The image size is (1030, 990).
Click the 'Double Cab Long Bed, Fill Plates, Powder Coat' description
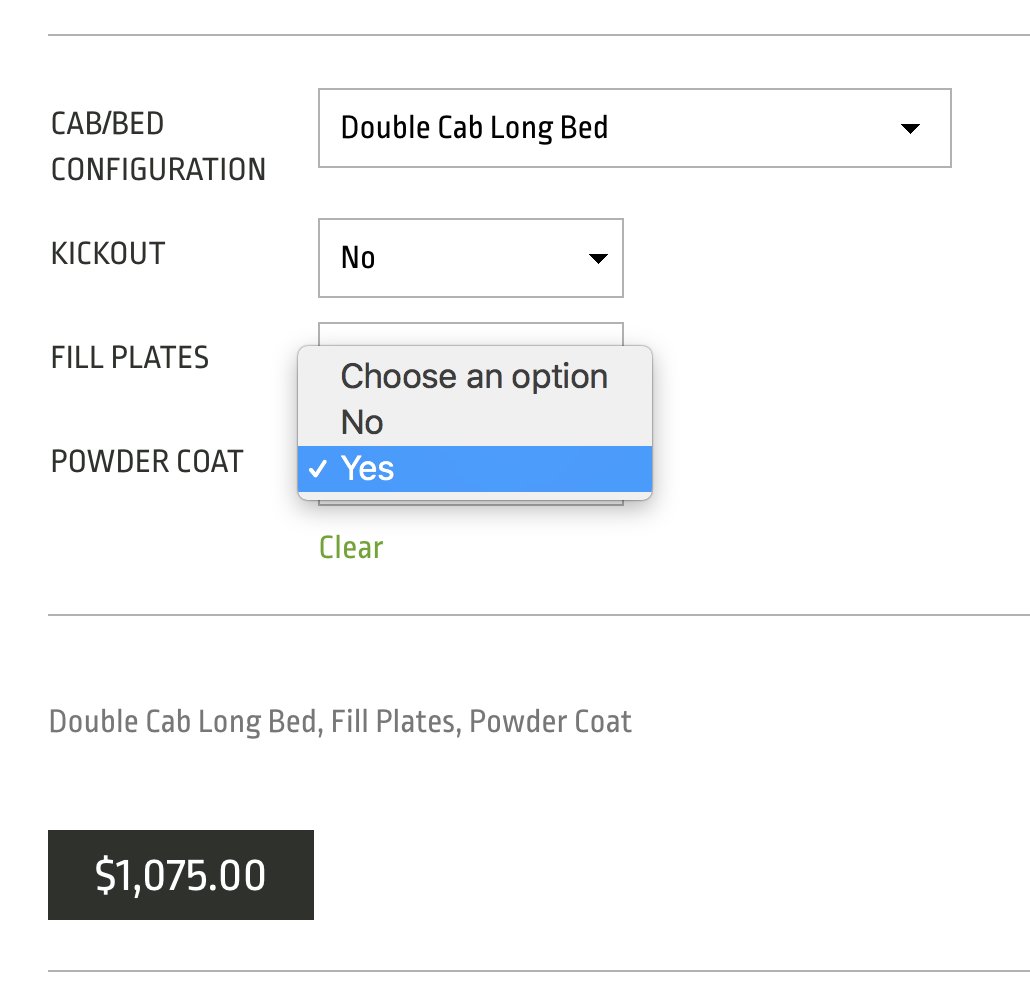pos(340,722)
